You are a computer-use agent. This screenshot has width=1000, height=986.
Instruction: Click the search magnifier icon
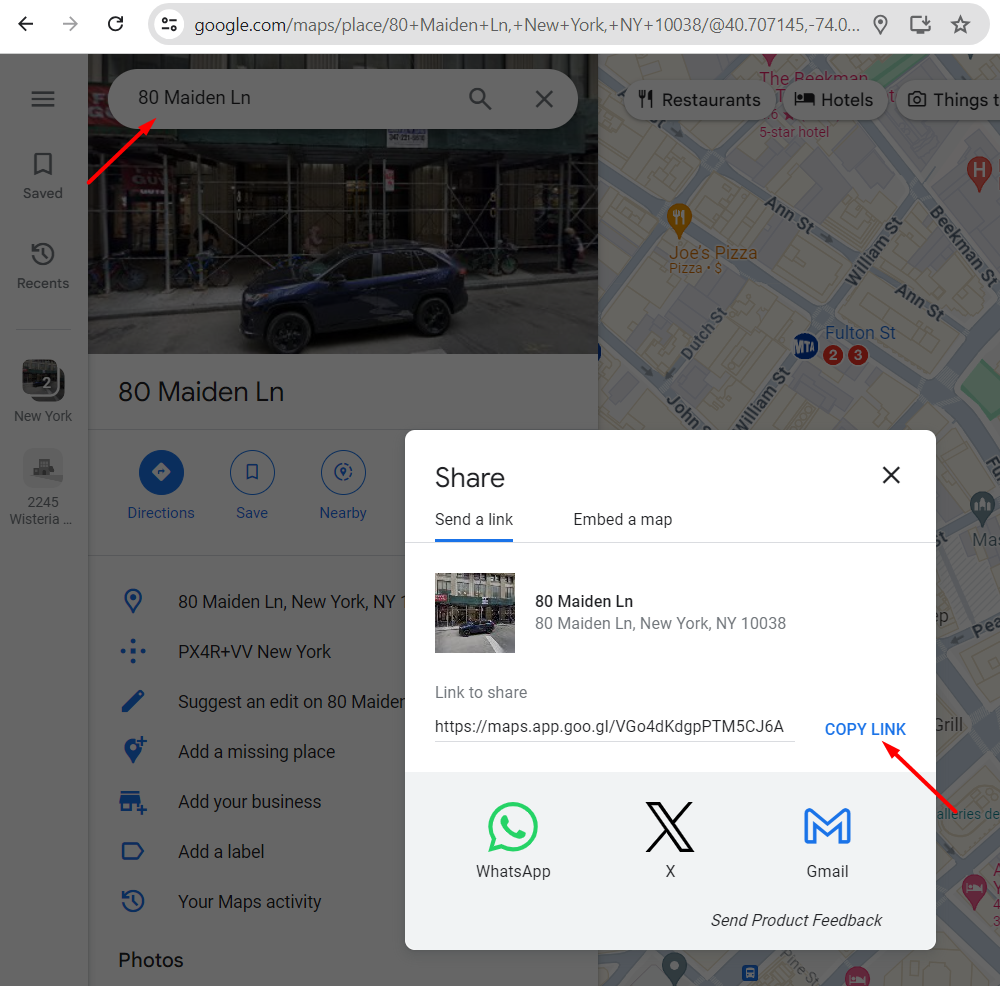tap(480, 99)
